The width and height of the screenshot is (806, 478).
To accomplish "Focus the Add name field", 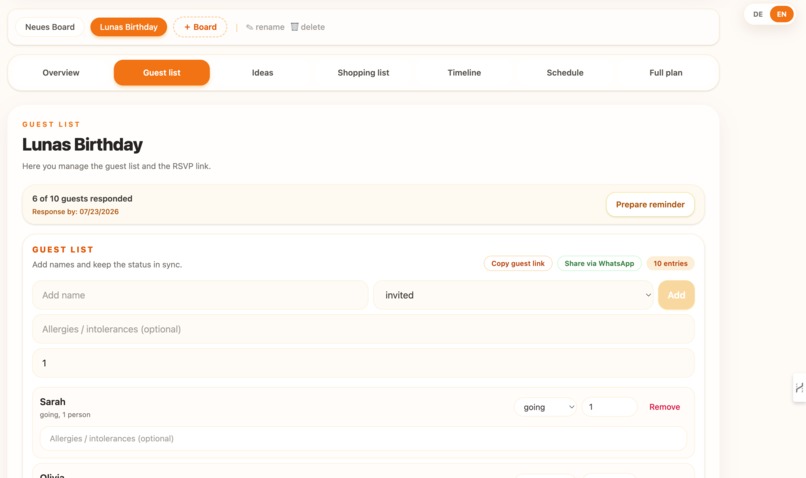I will click(x=200, y=295).
